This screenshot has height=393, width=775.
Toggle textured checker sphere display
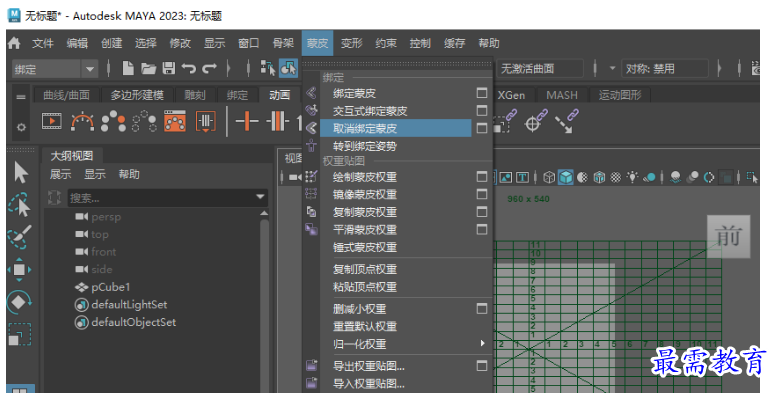pos(616,177)
